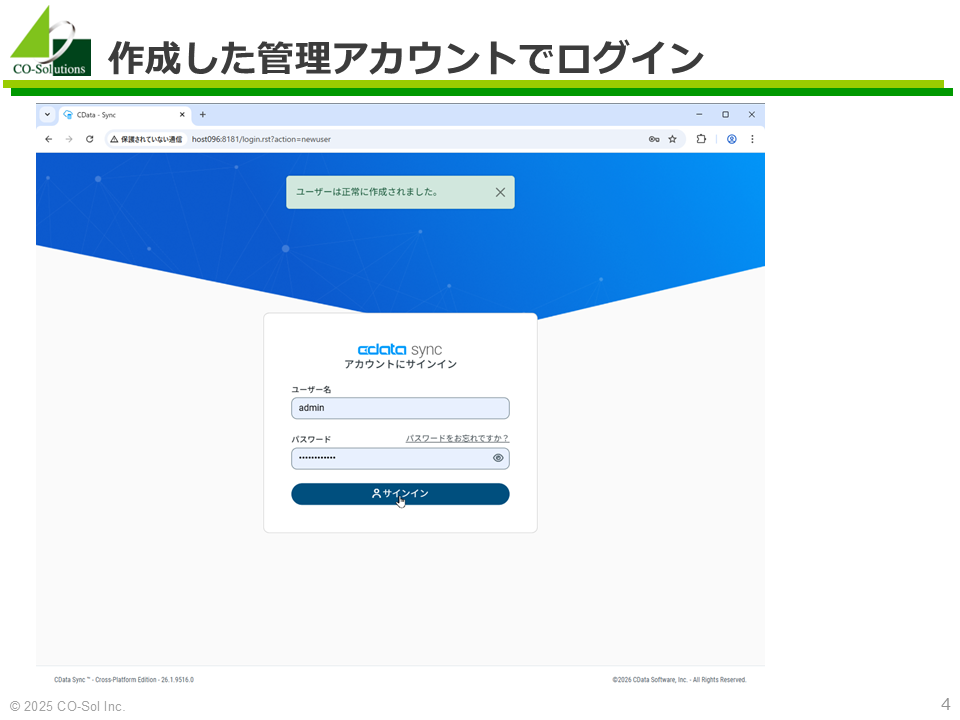
Task: Click the ユーザー名 field containing admin
Action: tap(400, 408)
